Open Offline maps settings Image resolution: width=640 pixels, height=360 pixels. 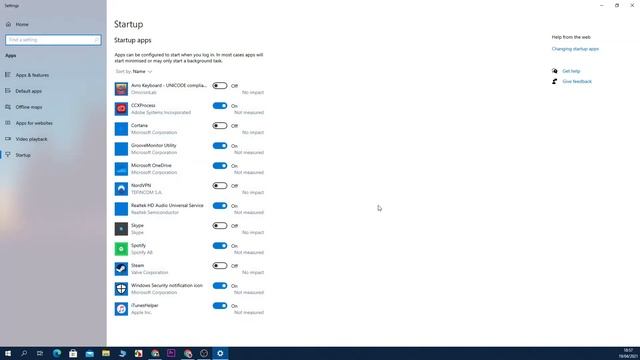(53, 107)
